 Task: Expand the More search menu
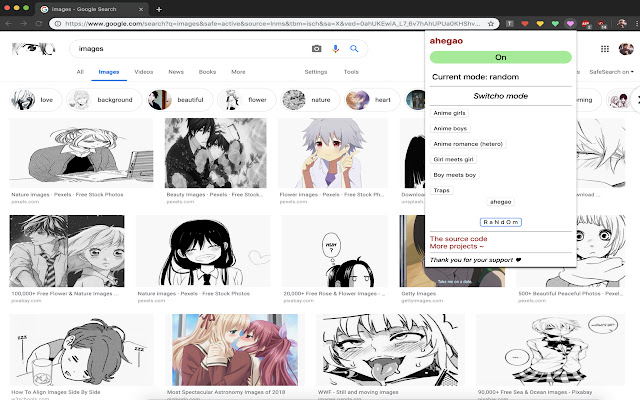coord(238,72)
